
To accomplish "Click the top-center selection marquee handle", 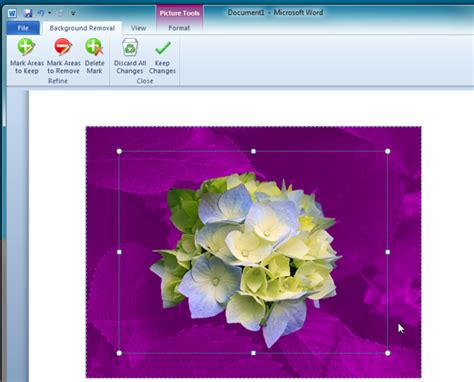I will (x=253, y=151).
